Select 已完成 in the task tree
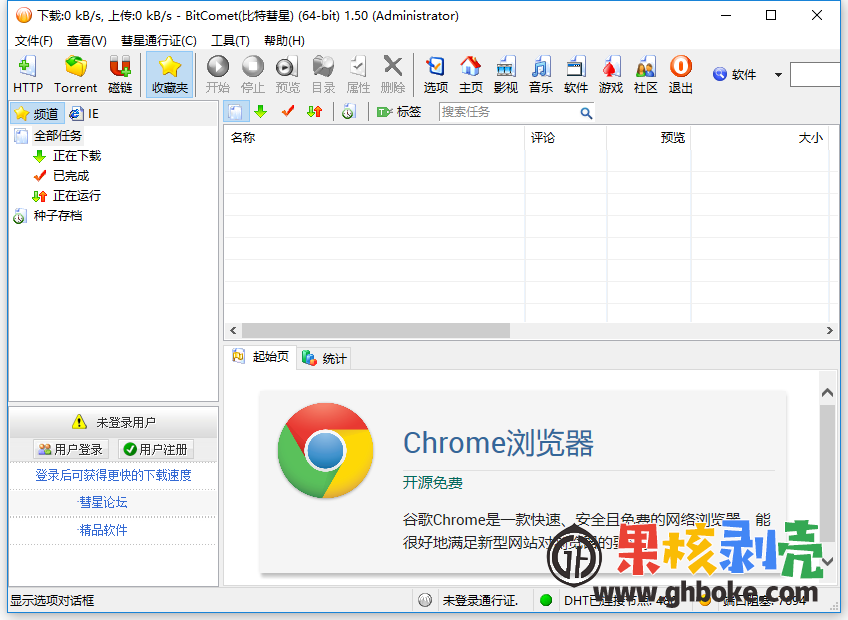This screenshot has width=848, height=620. [x=71, y=176]
